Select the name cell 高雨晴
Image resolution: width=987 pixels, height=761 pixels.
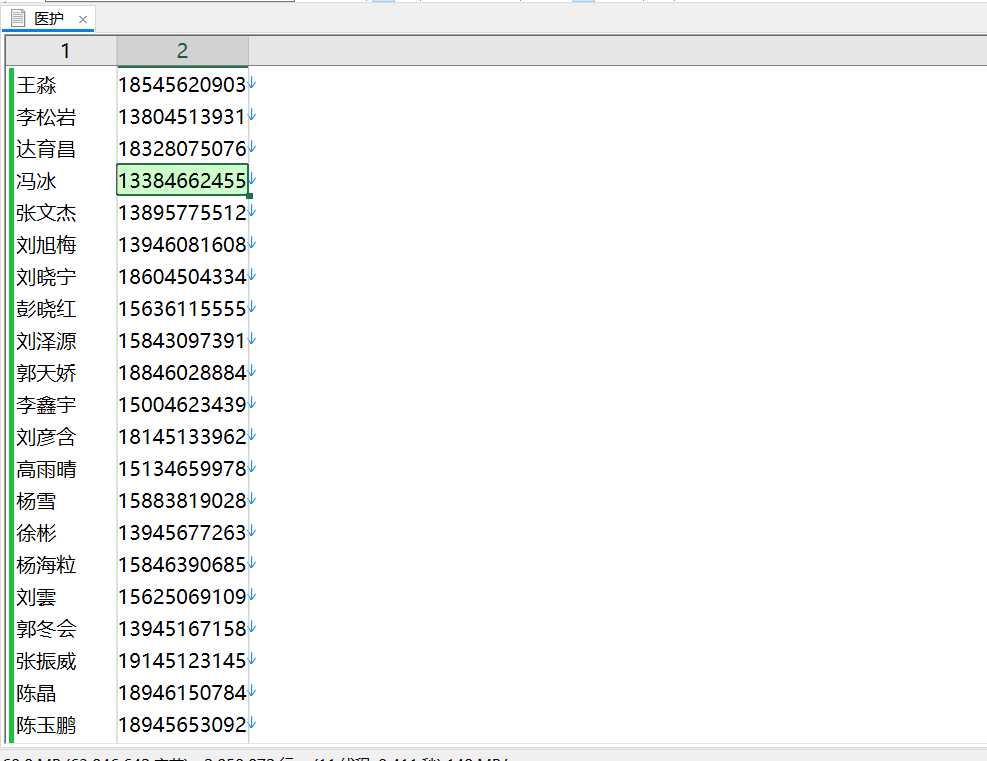click(46, 469)
